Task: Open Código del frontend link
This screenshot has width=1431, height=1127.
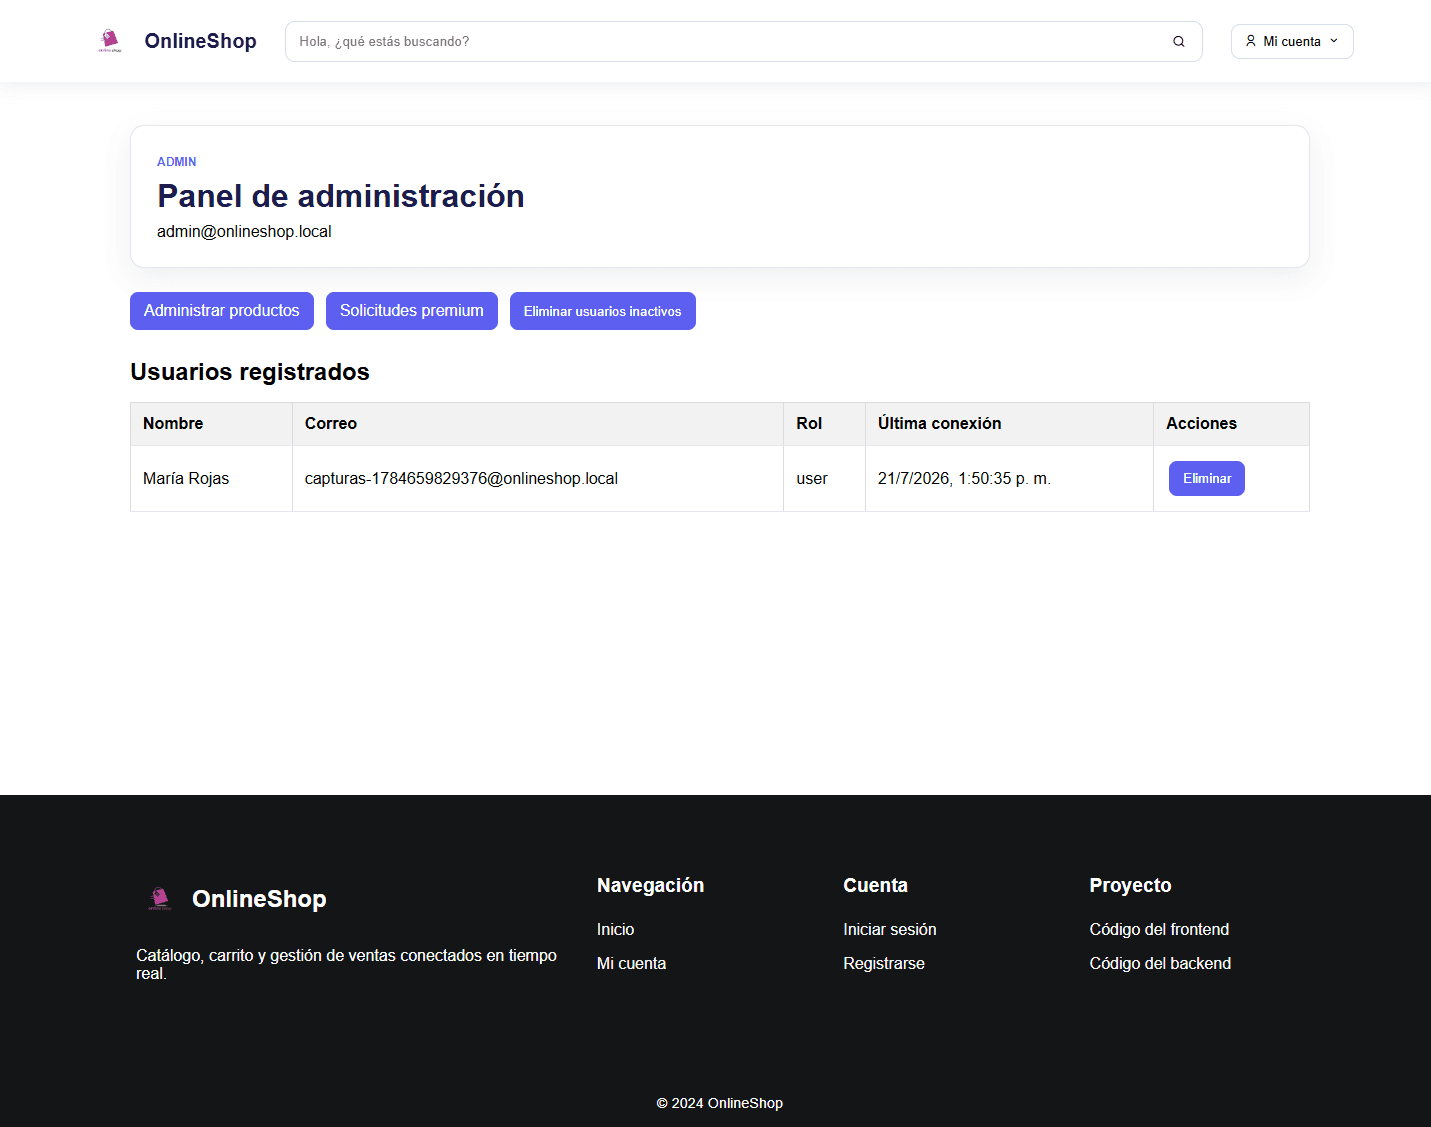Action: (1159, 930)
